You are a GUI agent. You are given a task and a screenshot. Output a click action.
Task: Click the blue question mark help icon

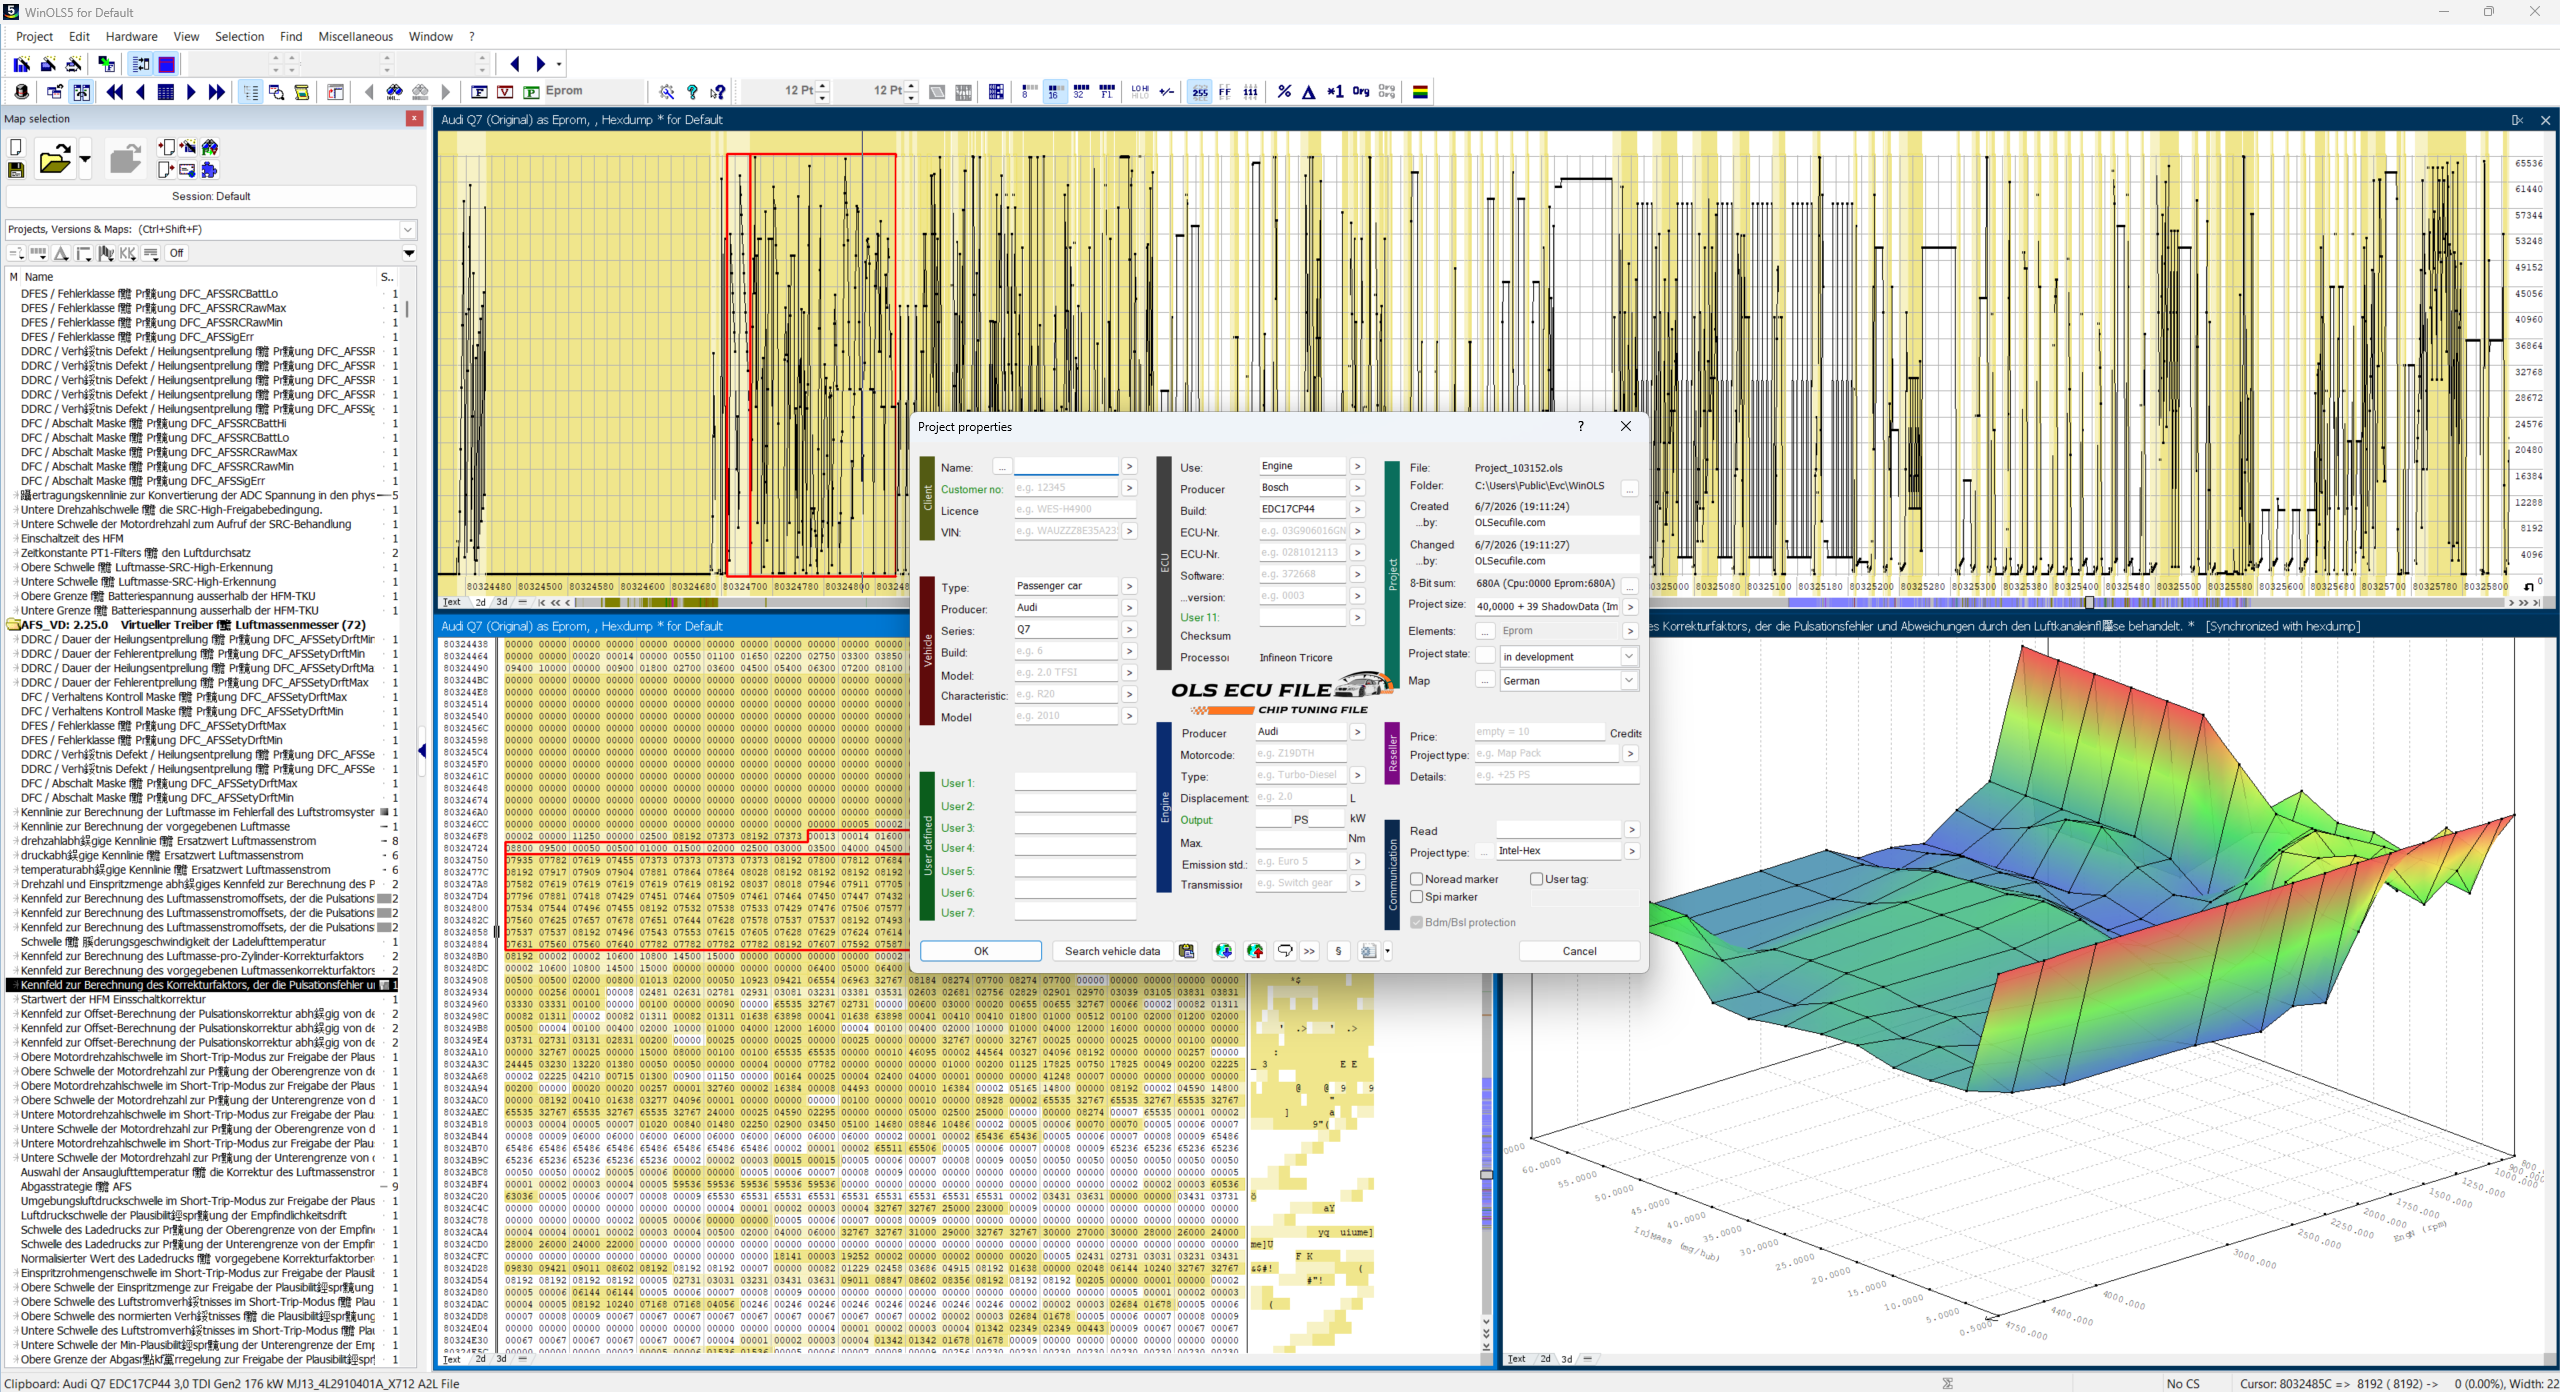692,92
